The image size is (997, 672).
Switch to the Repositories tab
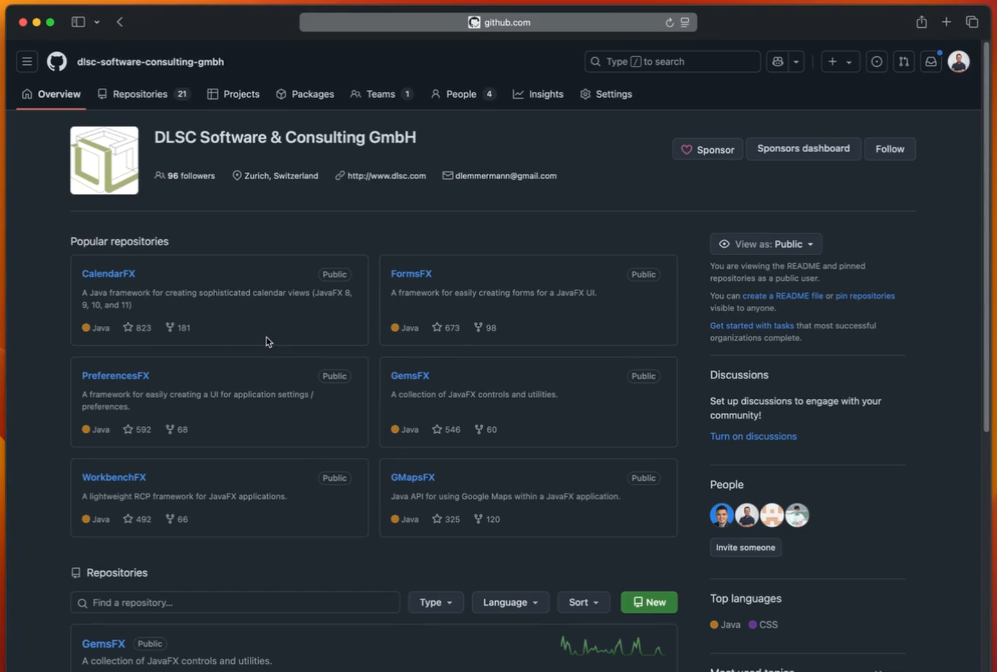coord(144,94)
